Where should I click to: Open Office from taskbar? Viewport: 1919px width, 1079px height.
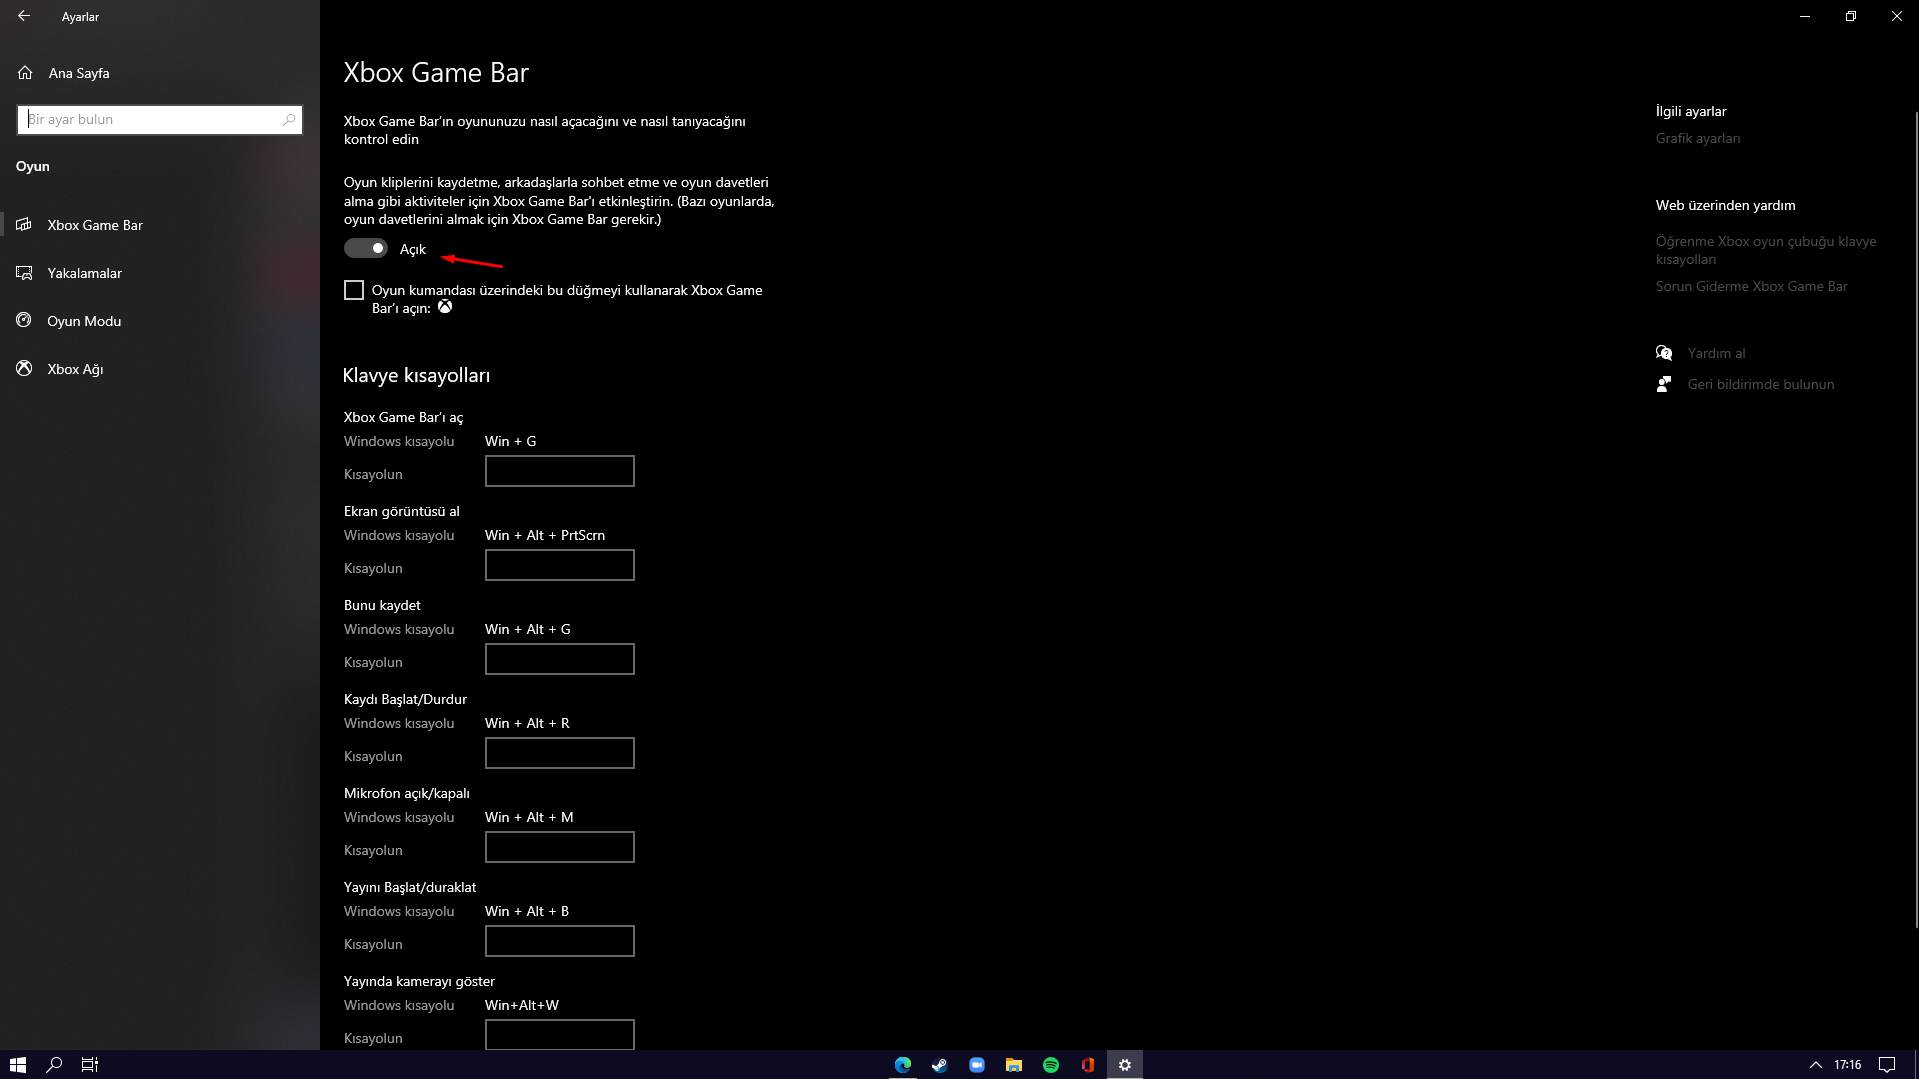point(1088,1065)
